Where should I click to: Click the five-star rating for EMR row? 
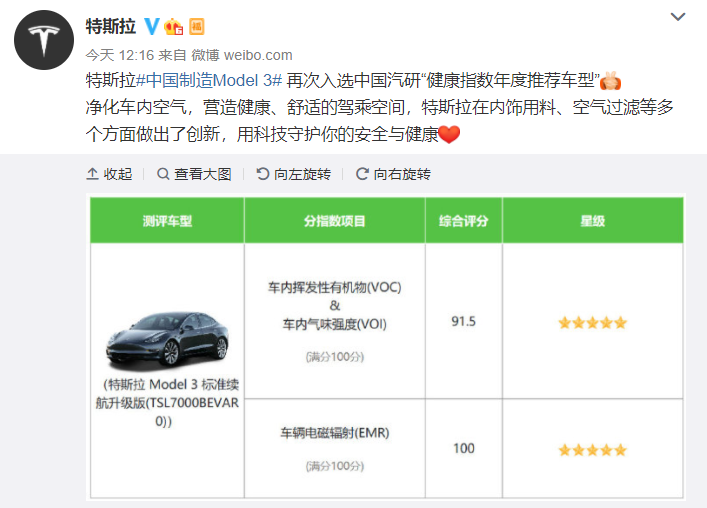click(592, 449)
